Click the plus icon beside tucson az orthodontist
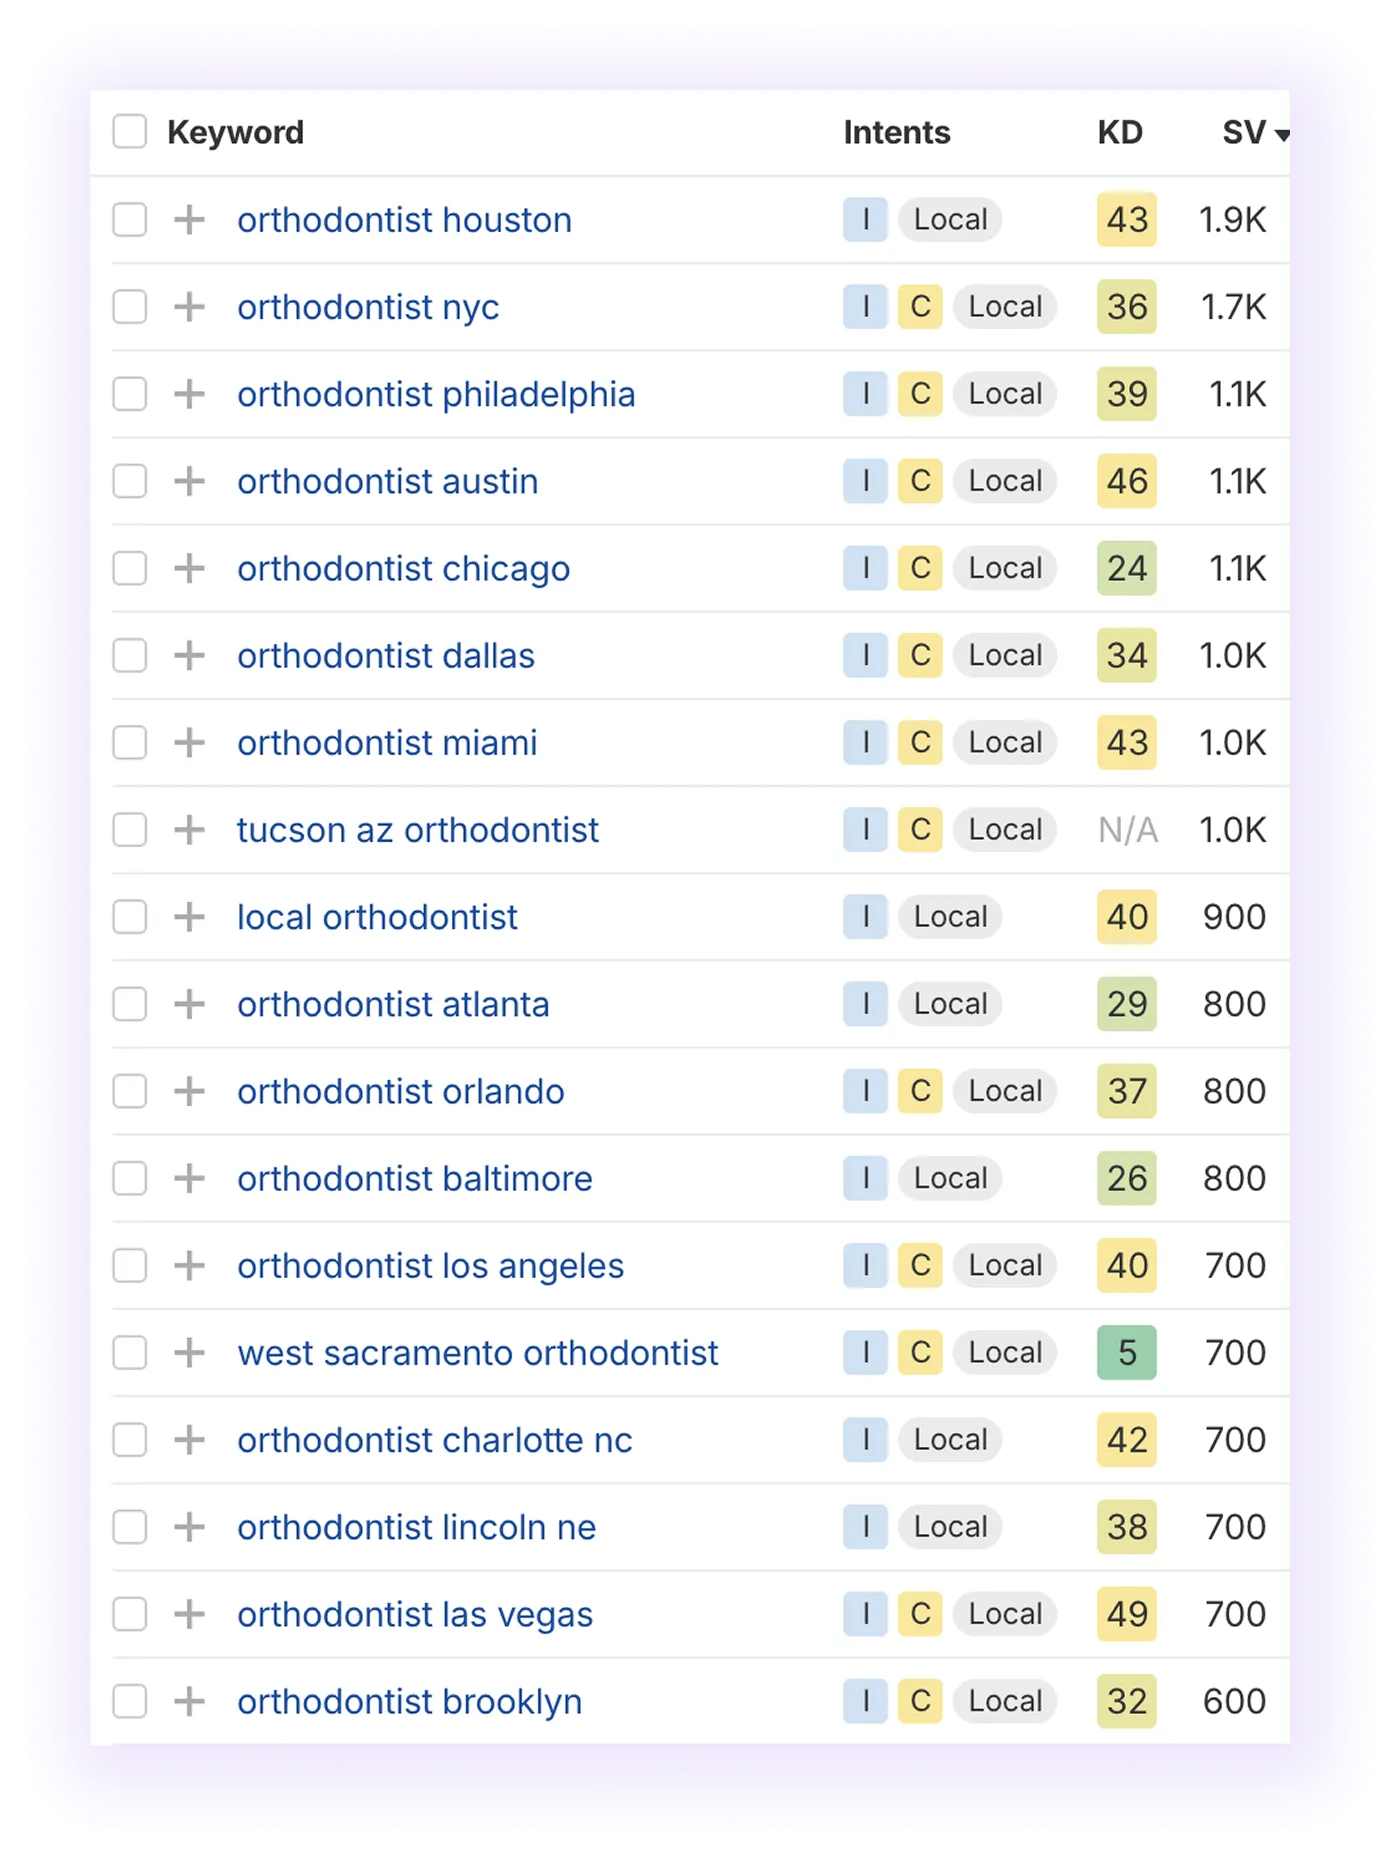 188,829
